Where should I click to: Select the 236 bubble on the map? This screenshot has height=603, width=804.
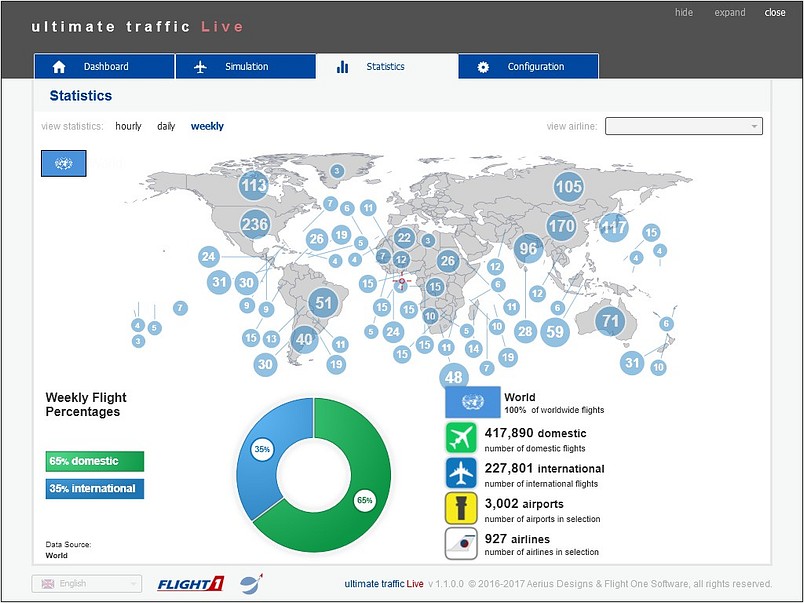coord(255,224)
